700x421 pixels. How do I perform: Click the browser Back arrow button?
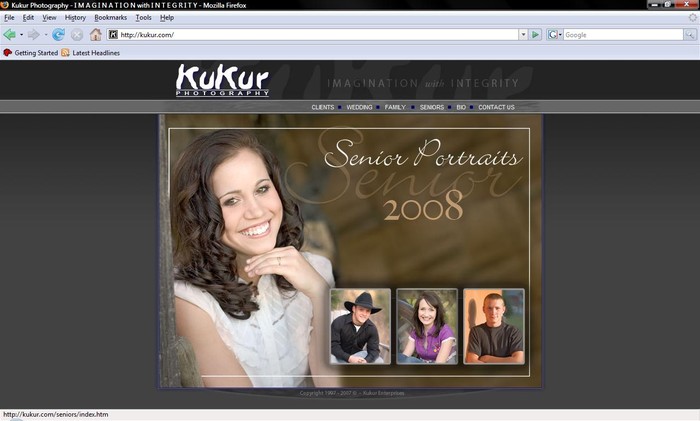10,34
